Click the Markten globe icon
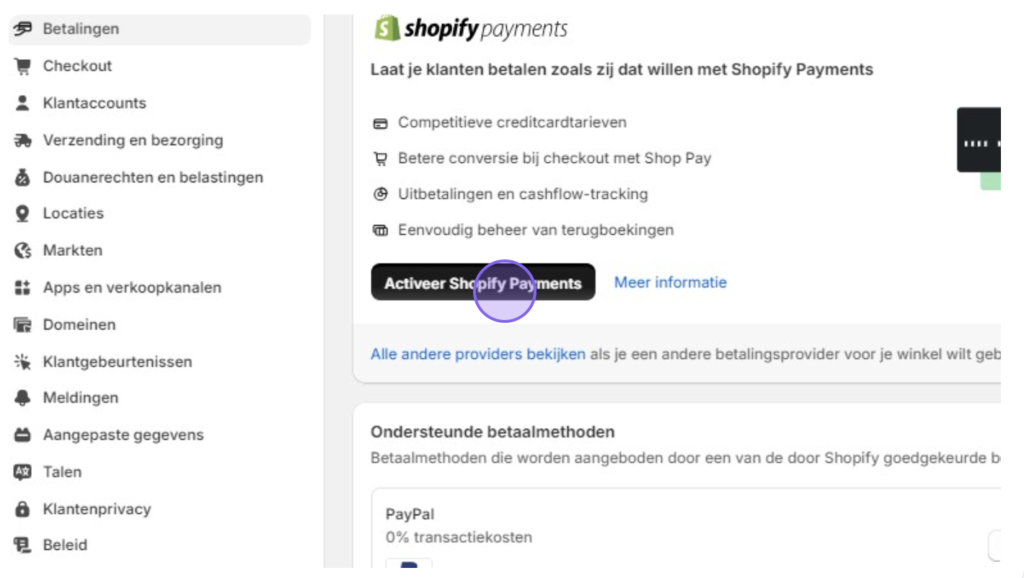Image resolution: width=1024 pixels, height=578 pixels. tap(23, 251)
